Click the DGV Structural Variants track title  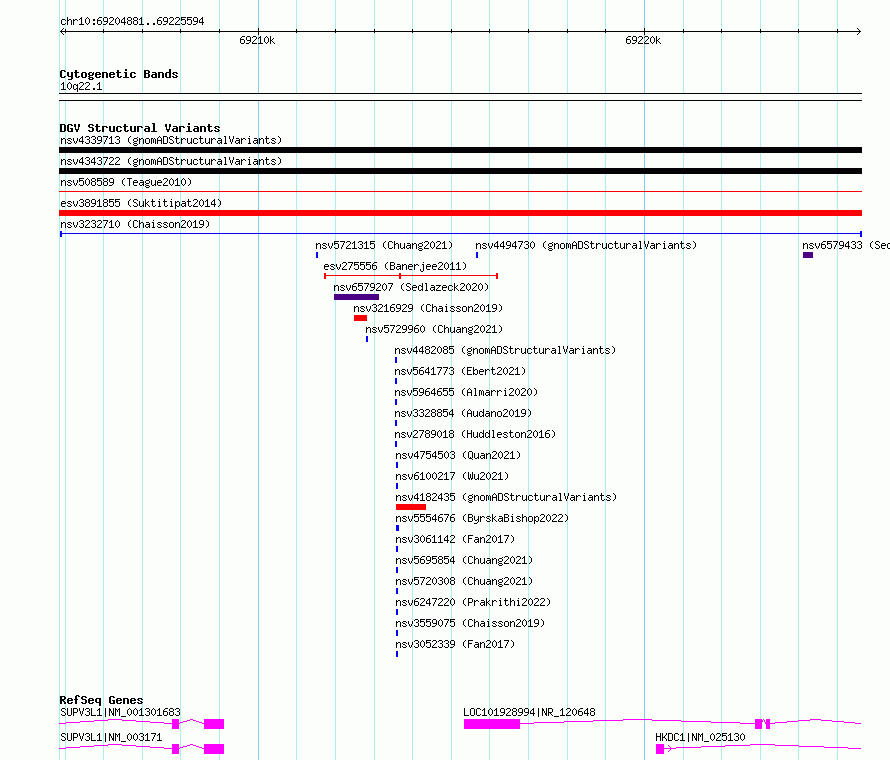tap(140, 128)
